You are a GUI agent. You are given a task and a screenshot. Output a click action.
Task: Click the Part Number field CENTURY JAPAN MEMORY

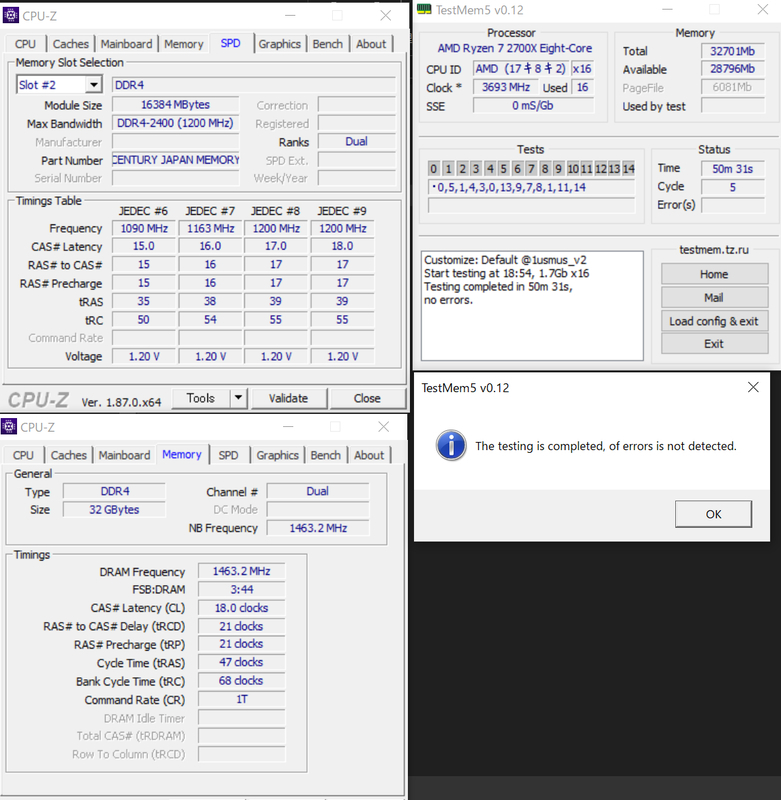tap(175, 160)
